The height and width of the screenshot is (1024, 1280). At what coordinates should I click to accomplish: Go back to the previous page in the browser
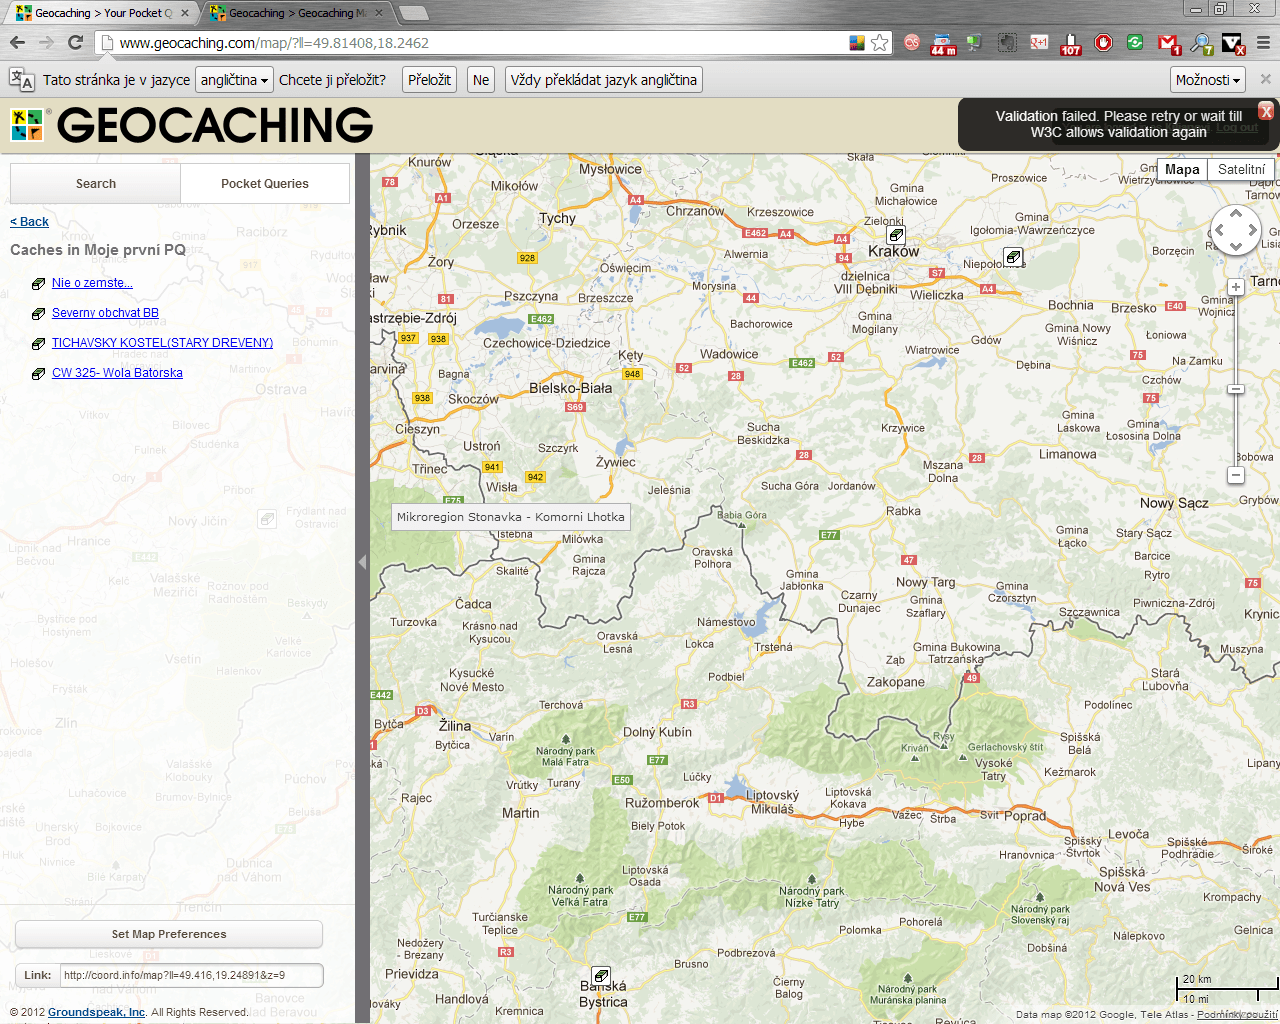17,42
